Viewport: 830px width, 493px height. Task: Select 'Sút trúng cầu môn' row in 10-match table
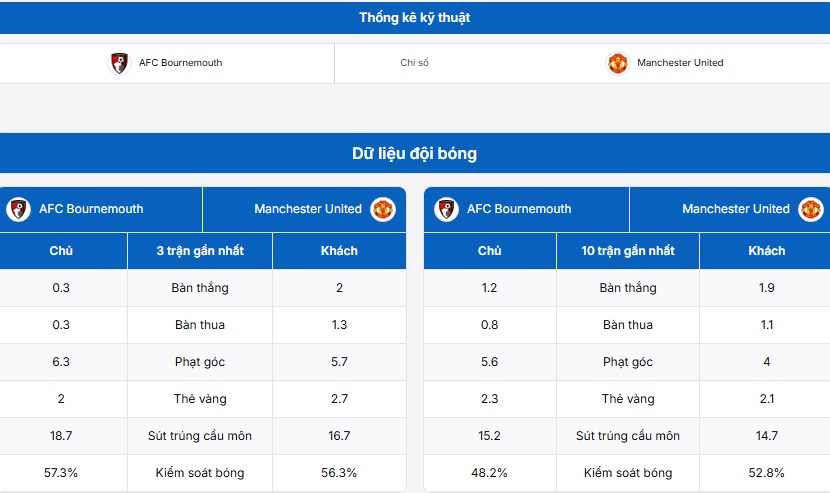point(628,436)
